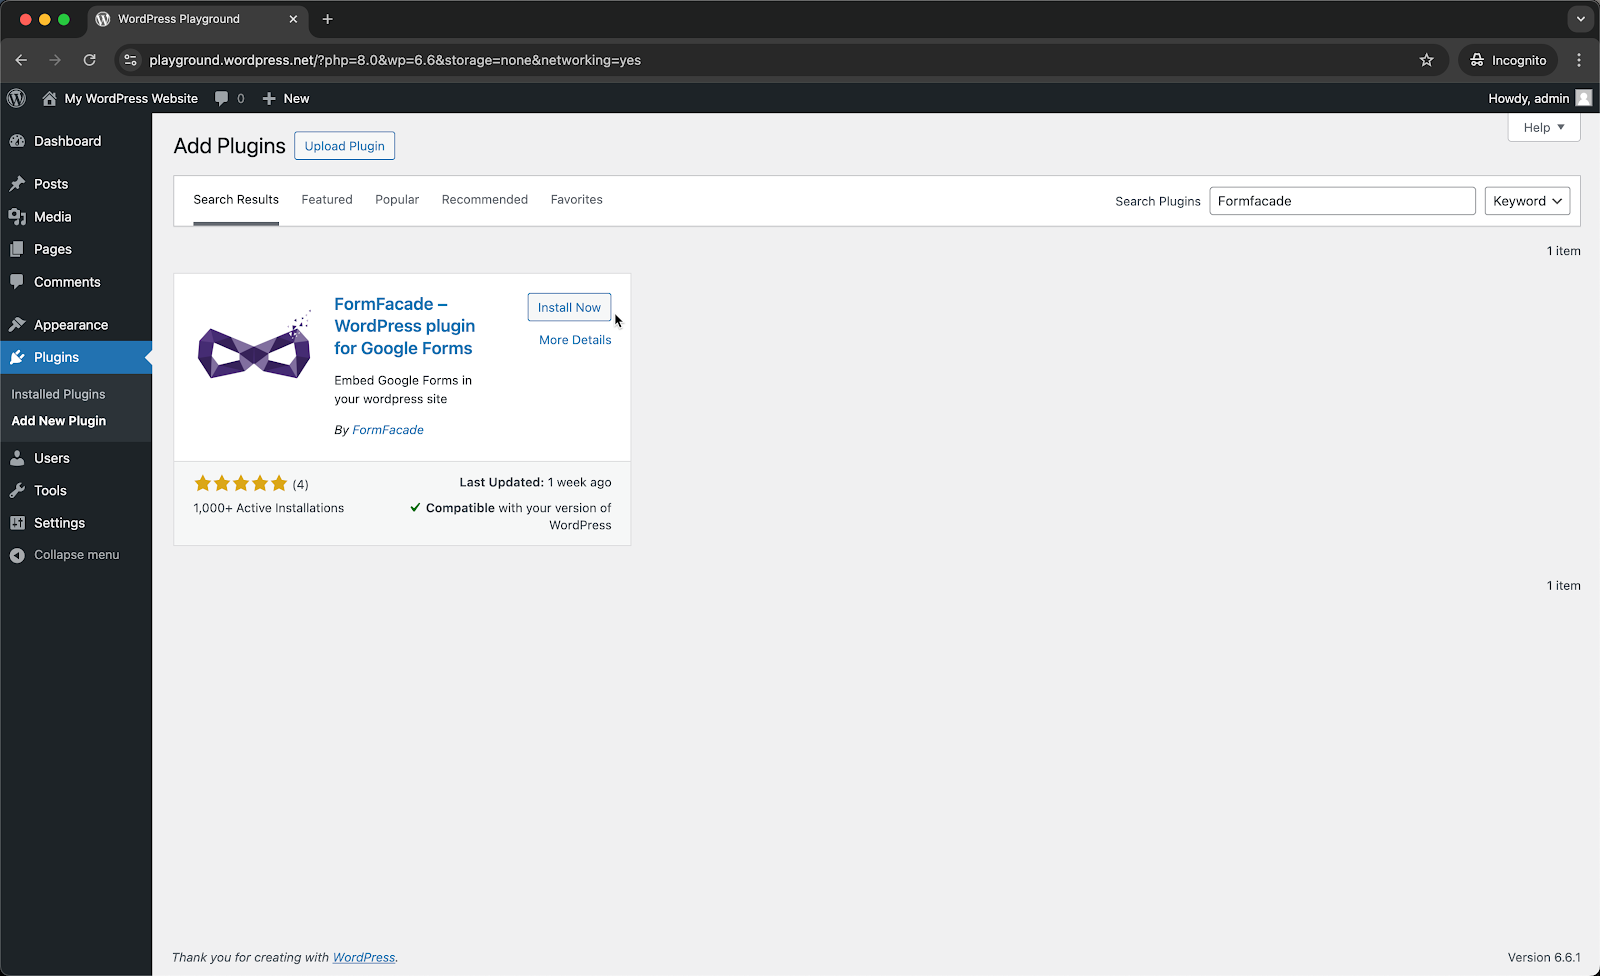
Task: Open the Users section icon
Action: click(x=20, y=457)
